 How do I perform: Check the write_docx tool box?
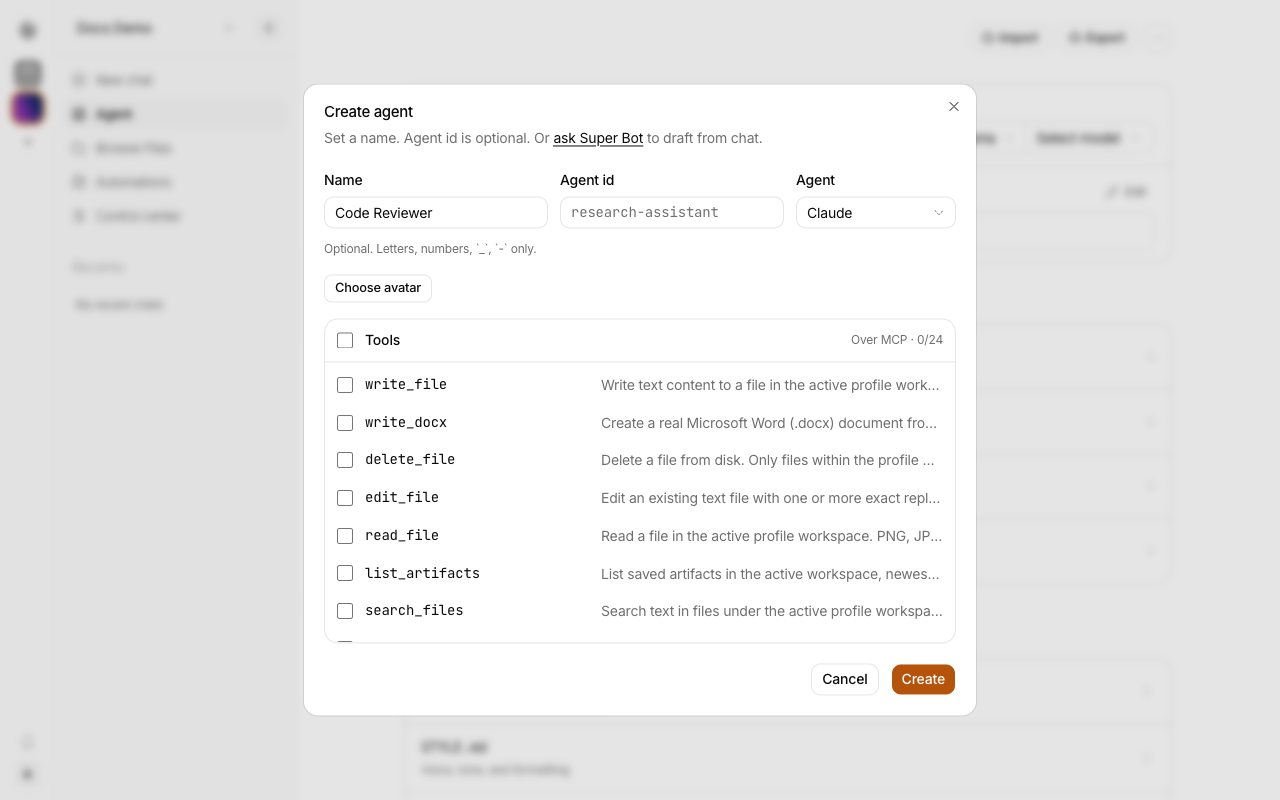point(345,423)
